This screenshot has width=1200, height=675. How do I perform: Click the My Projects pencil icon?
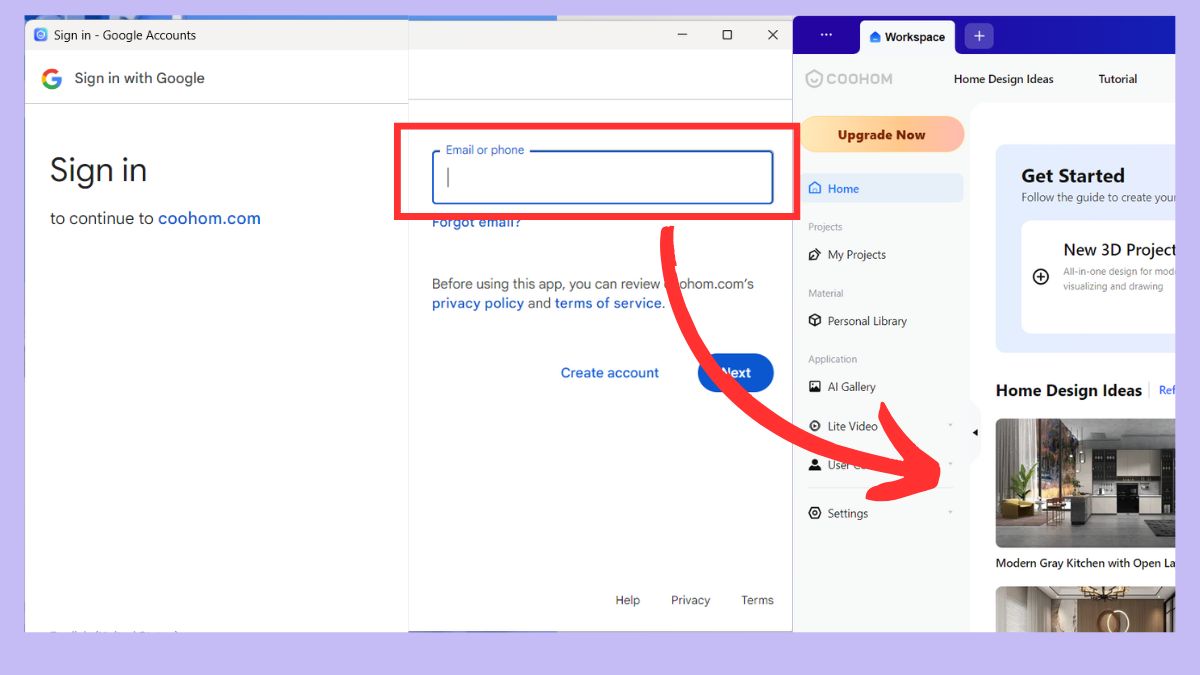815,255
